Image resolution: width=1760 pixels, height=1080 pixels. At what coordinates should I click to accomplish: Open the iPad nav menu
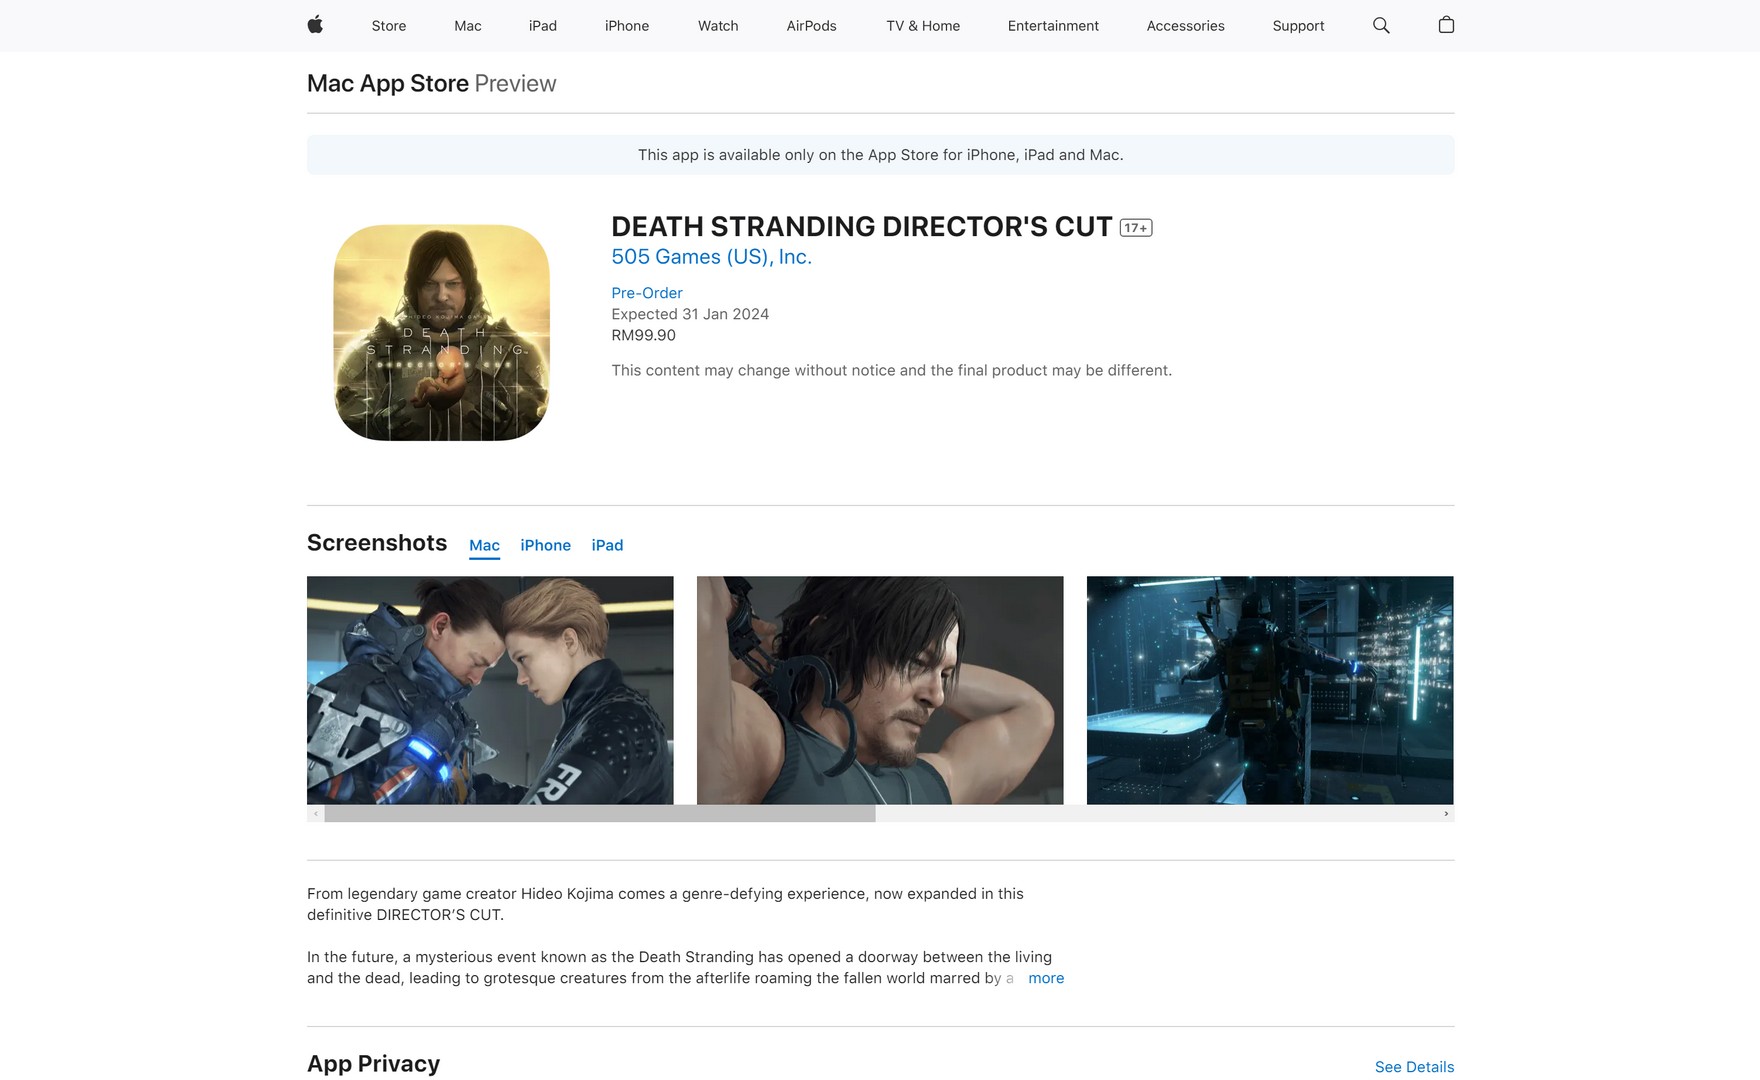[543, 26]
